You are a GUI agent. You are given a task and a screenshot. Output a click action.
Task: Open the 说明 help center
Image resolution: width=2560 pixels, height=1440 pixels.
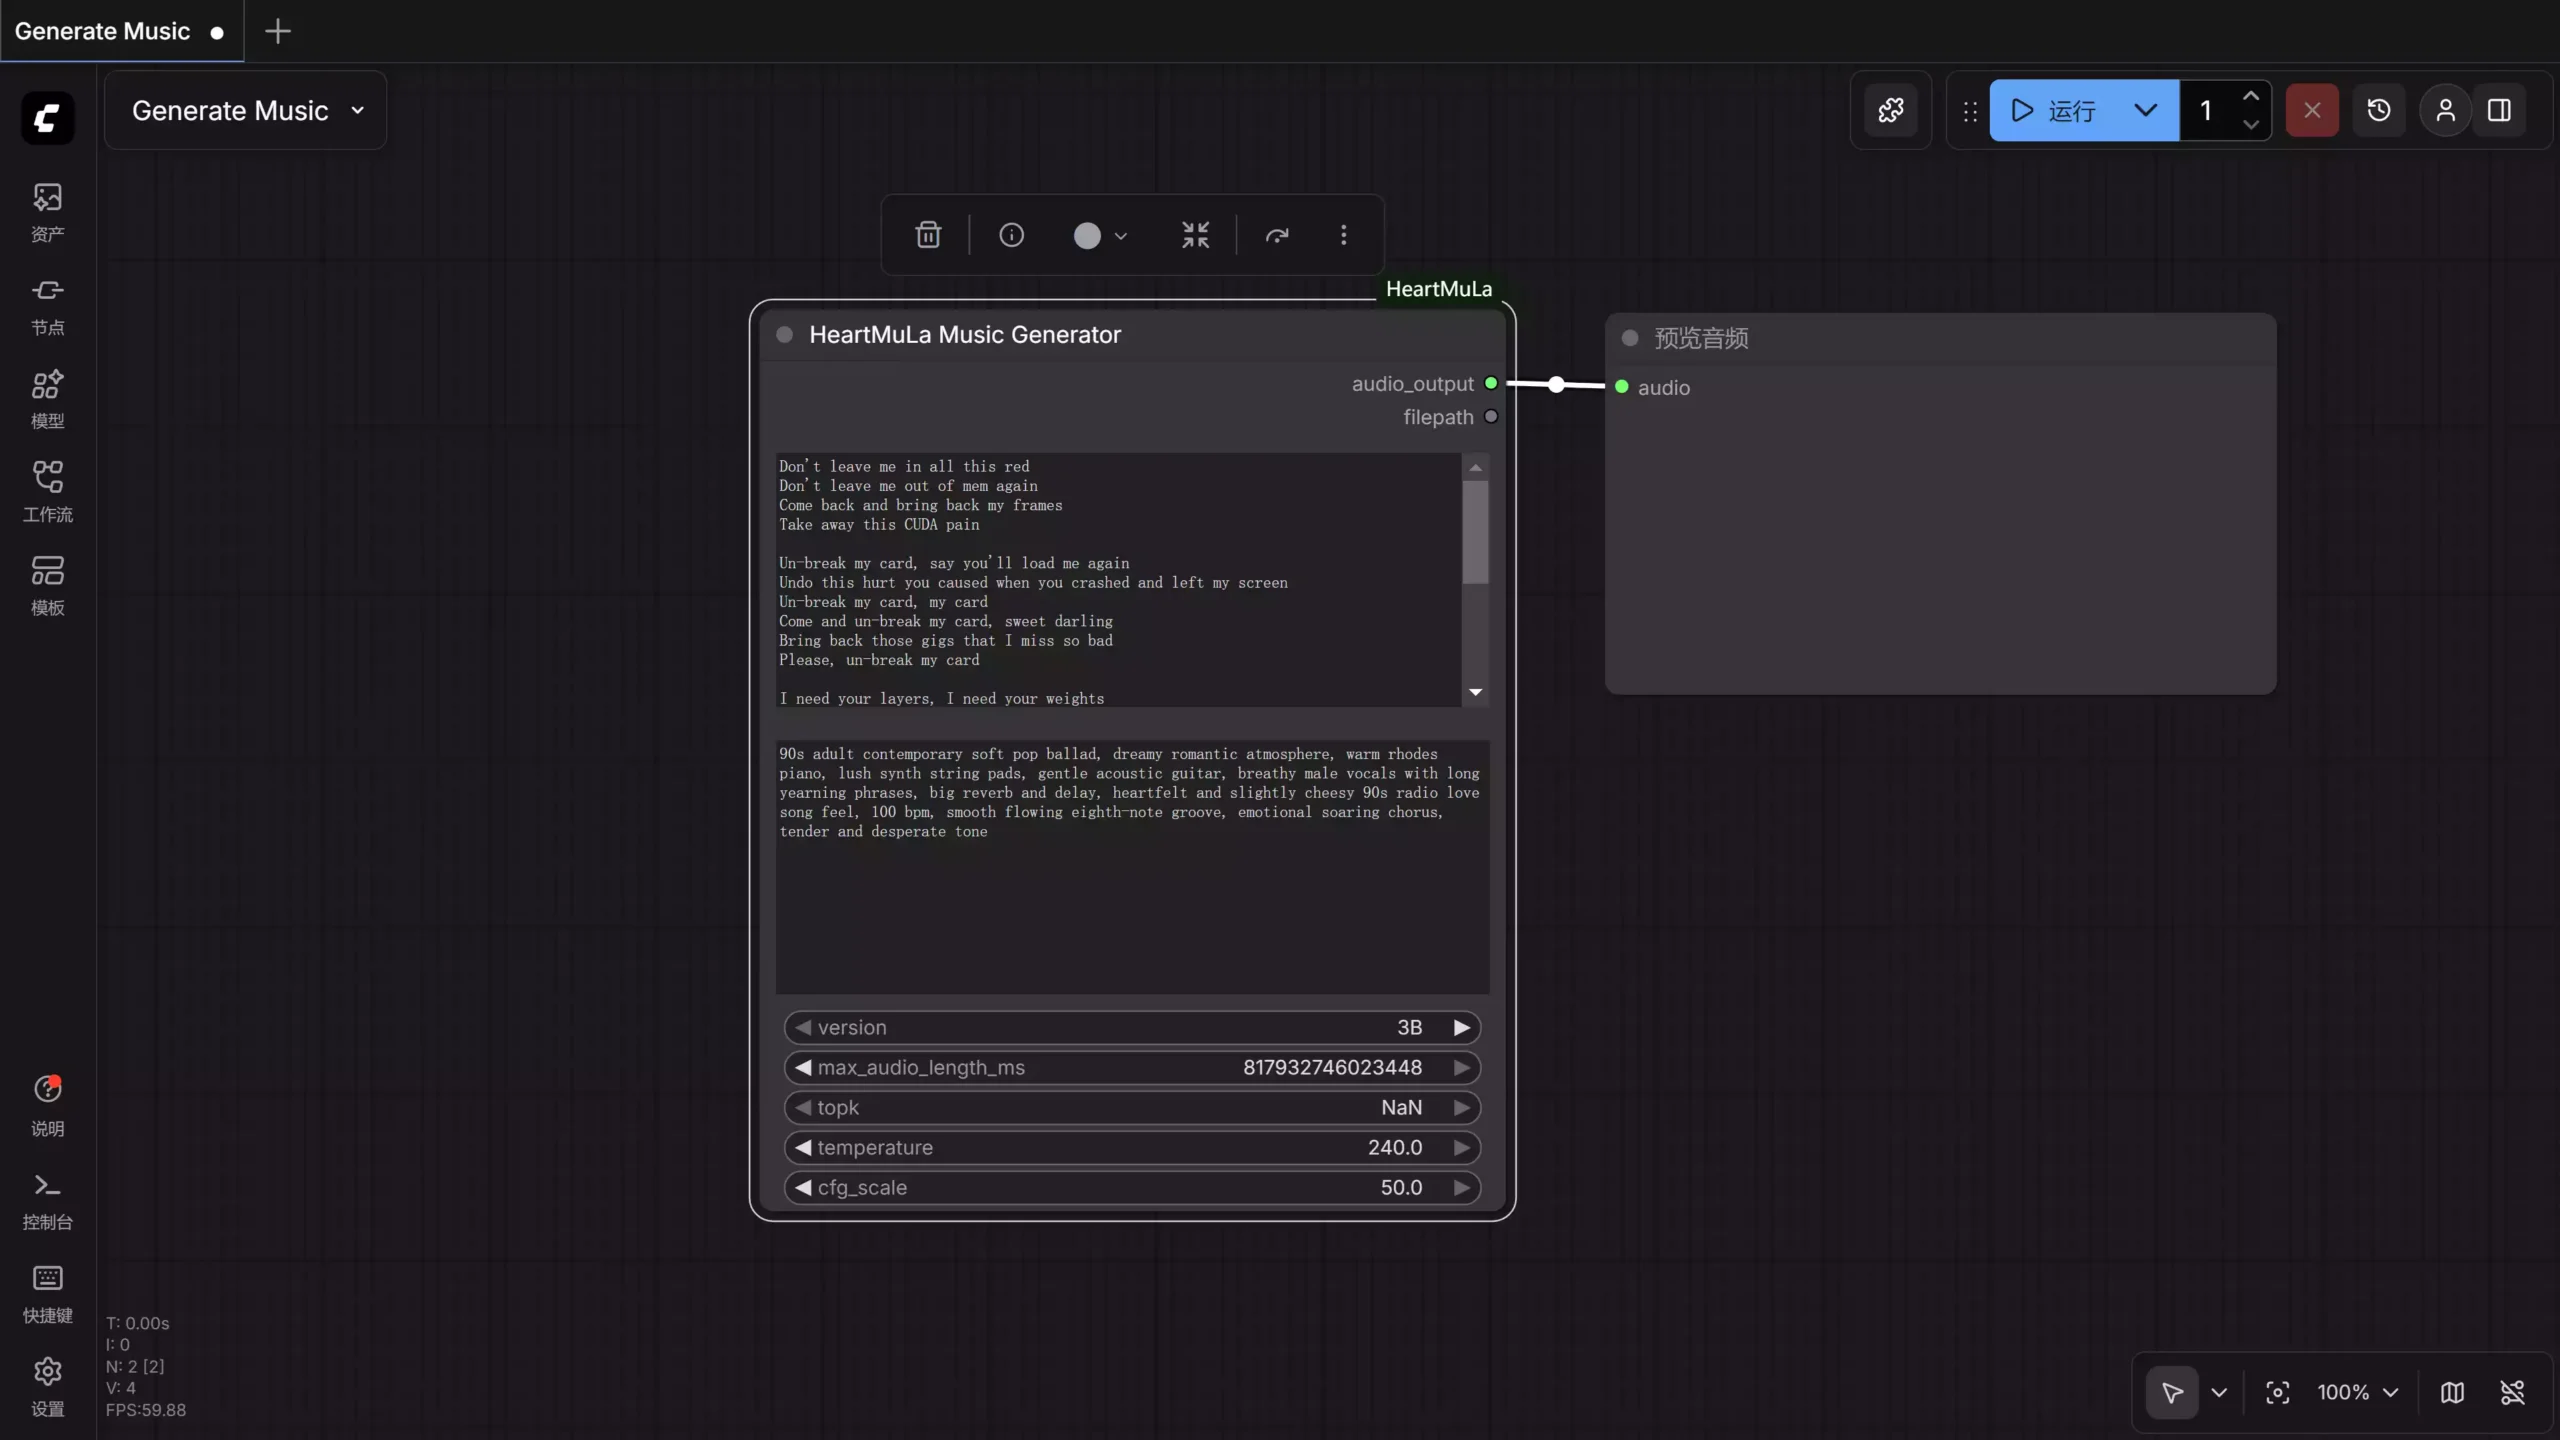tap(47, 1106)
